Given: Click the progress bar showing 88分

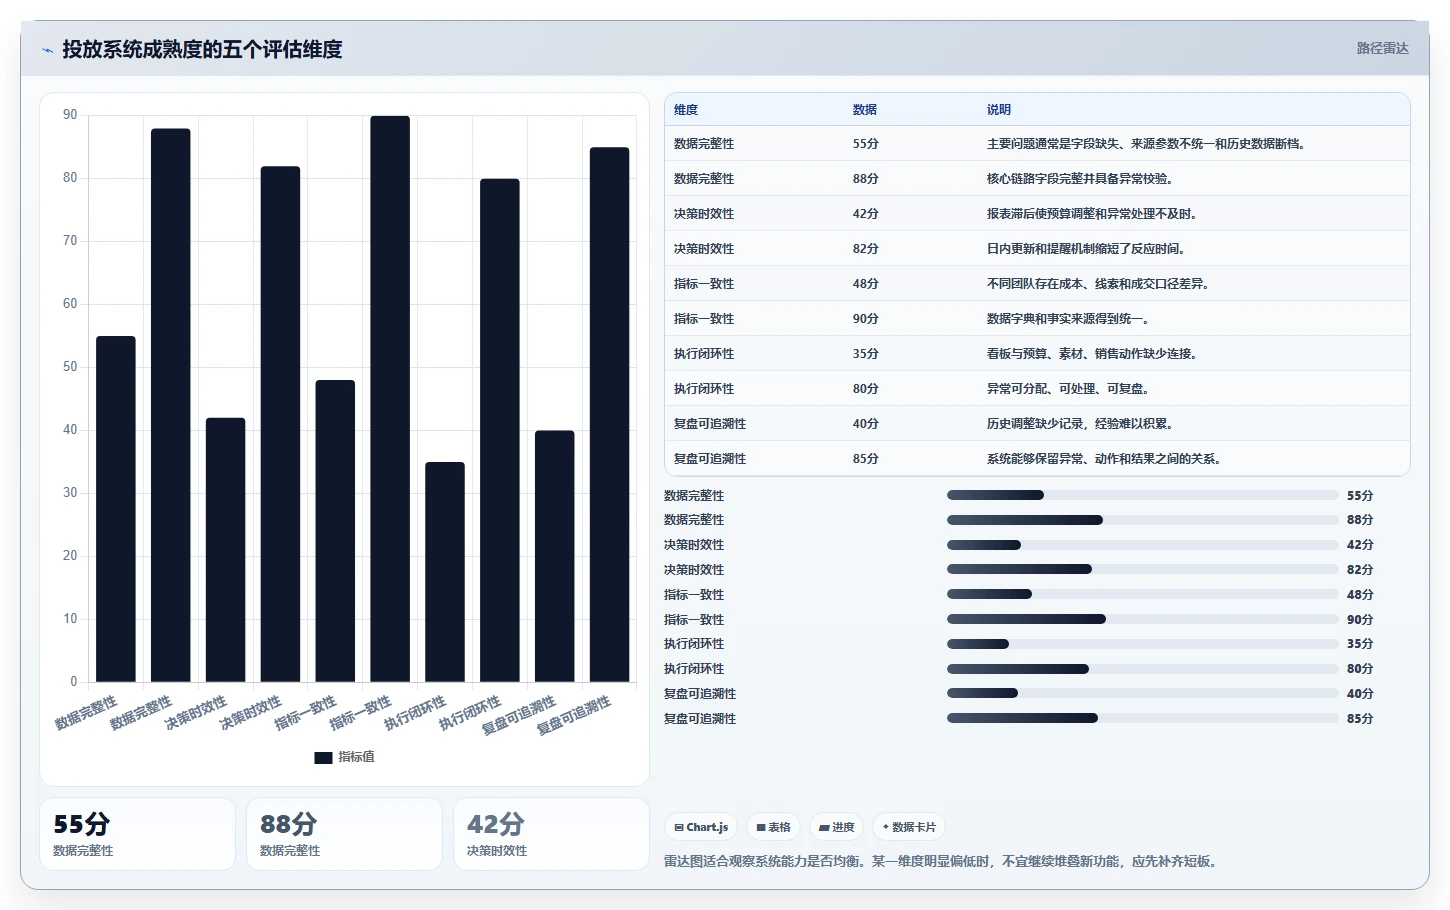Looking at the screenshot, I should 1142,520.
